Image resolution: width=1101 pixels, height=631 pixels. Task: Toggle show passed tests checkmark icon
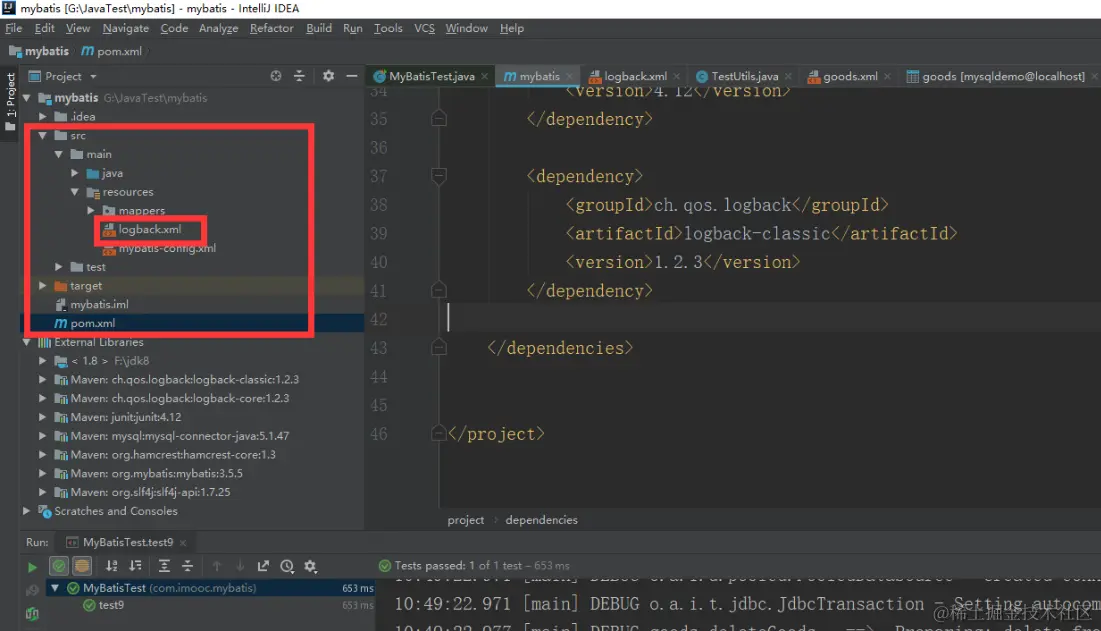pos(59,566)
